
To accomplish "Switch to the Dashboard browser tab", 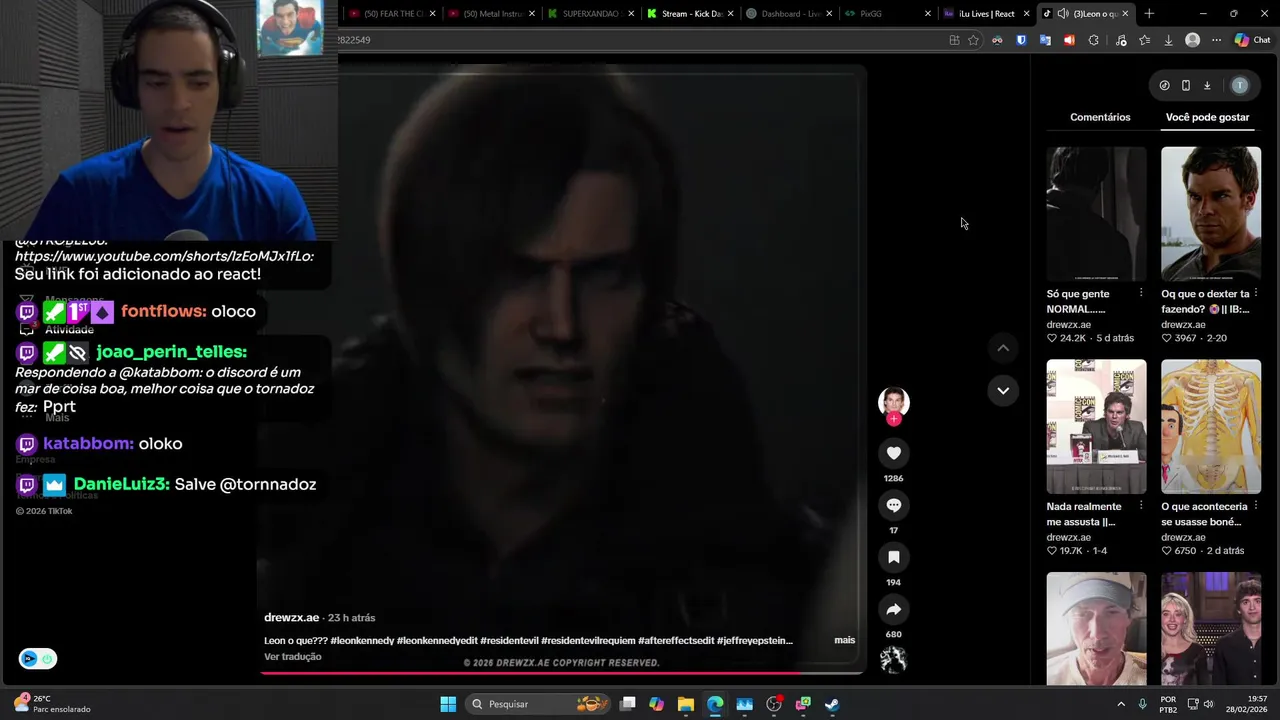I will click(789, 14).
